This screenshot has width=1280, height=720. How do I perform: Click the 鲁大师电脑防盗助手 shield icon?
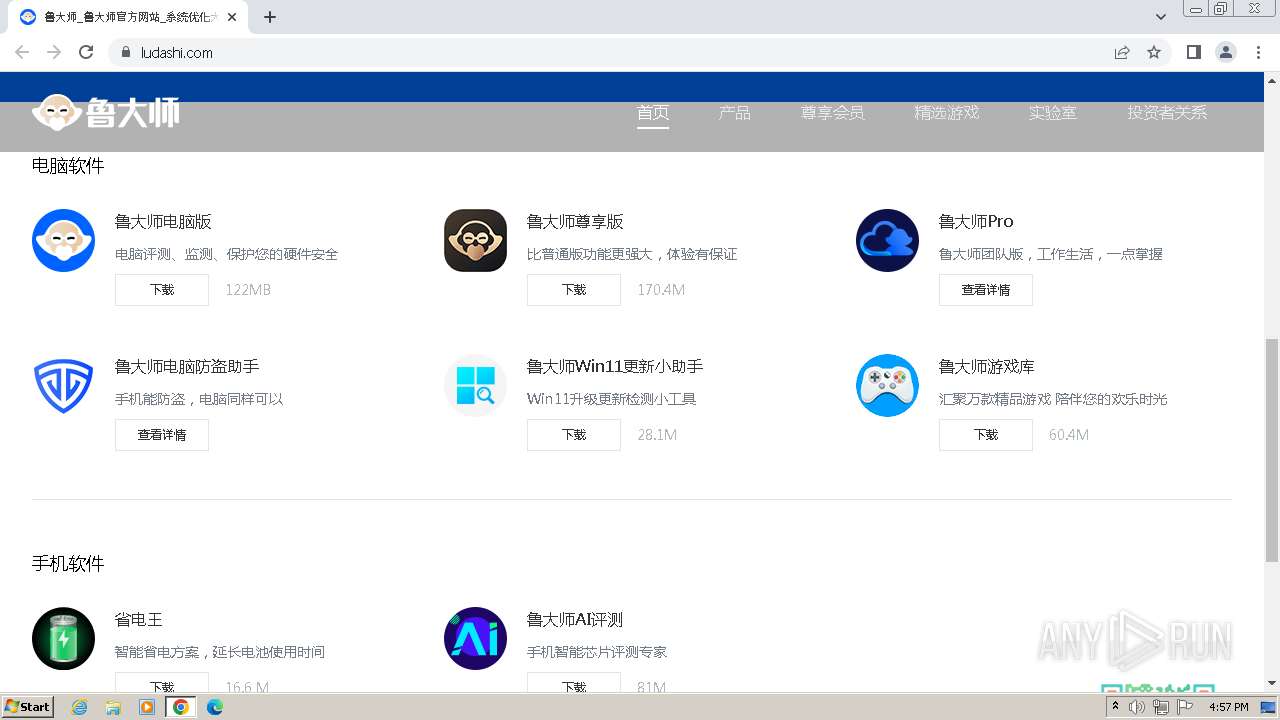[x=63, y=385]
